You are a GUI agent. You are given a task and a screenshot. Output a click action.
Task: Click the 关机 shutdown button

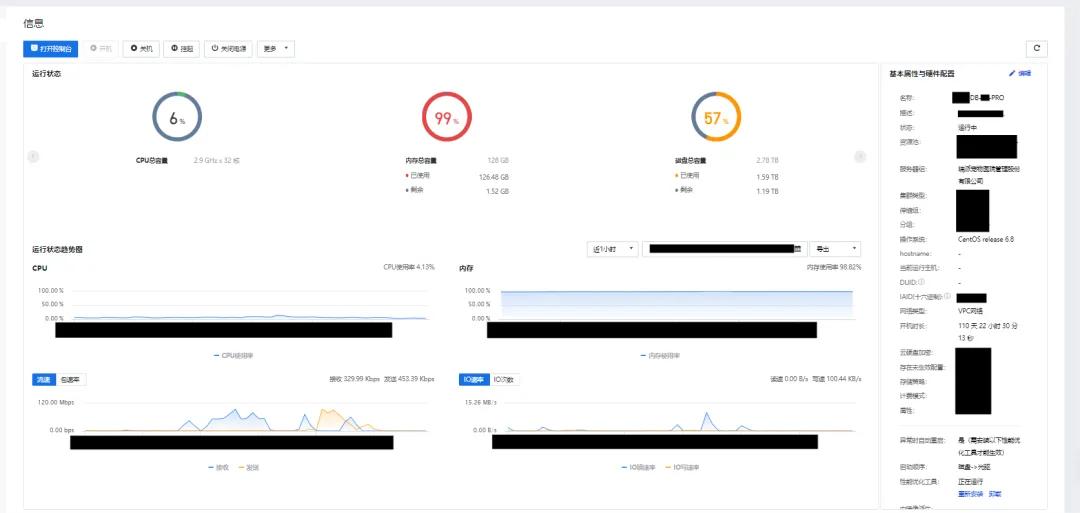tap(140, 48)
